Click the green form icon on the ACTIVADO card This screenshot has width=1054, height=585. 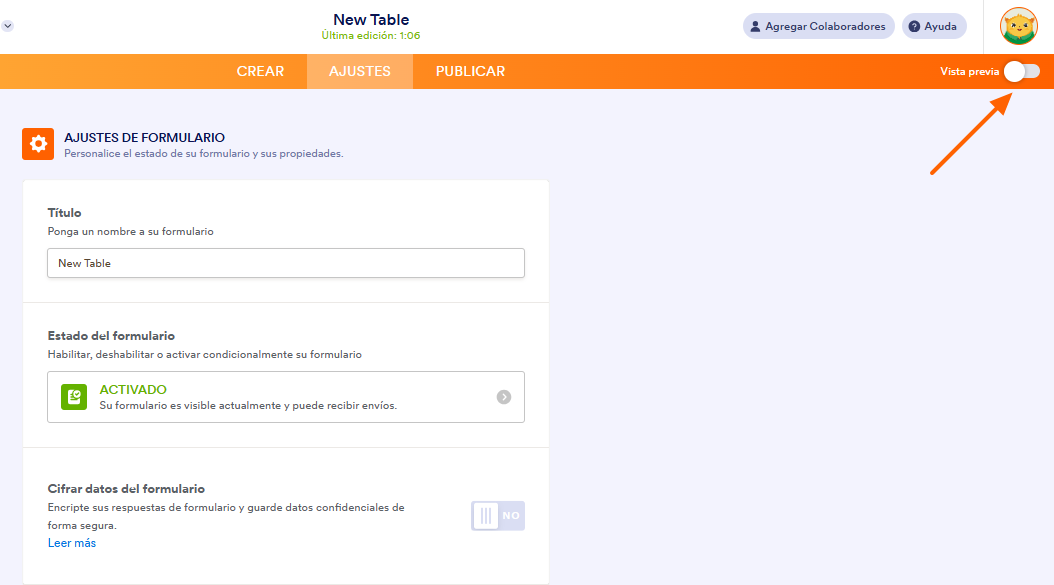73,396
